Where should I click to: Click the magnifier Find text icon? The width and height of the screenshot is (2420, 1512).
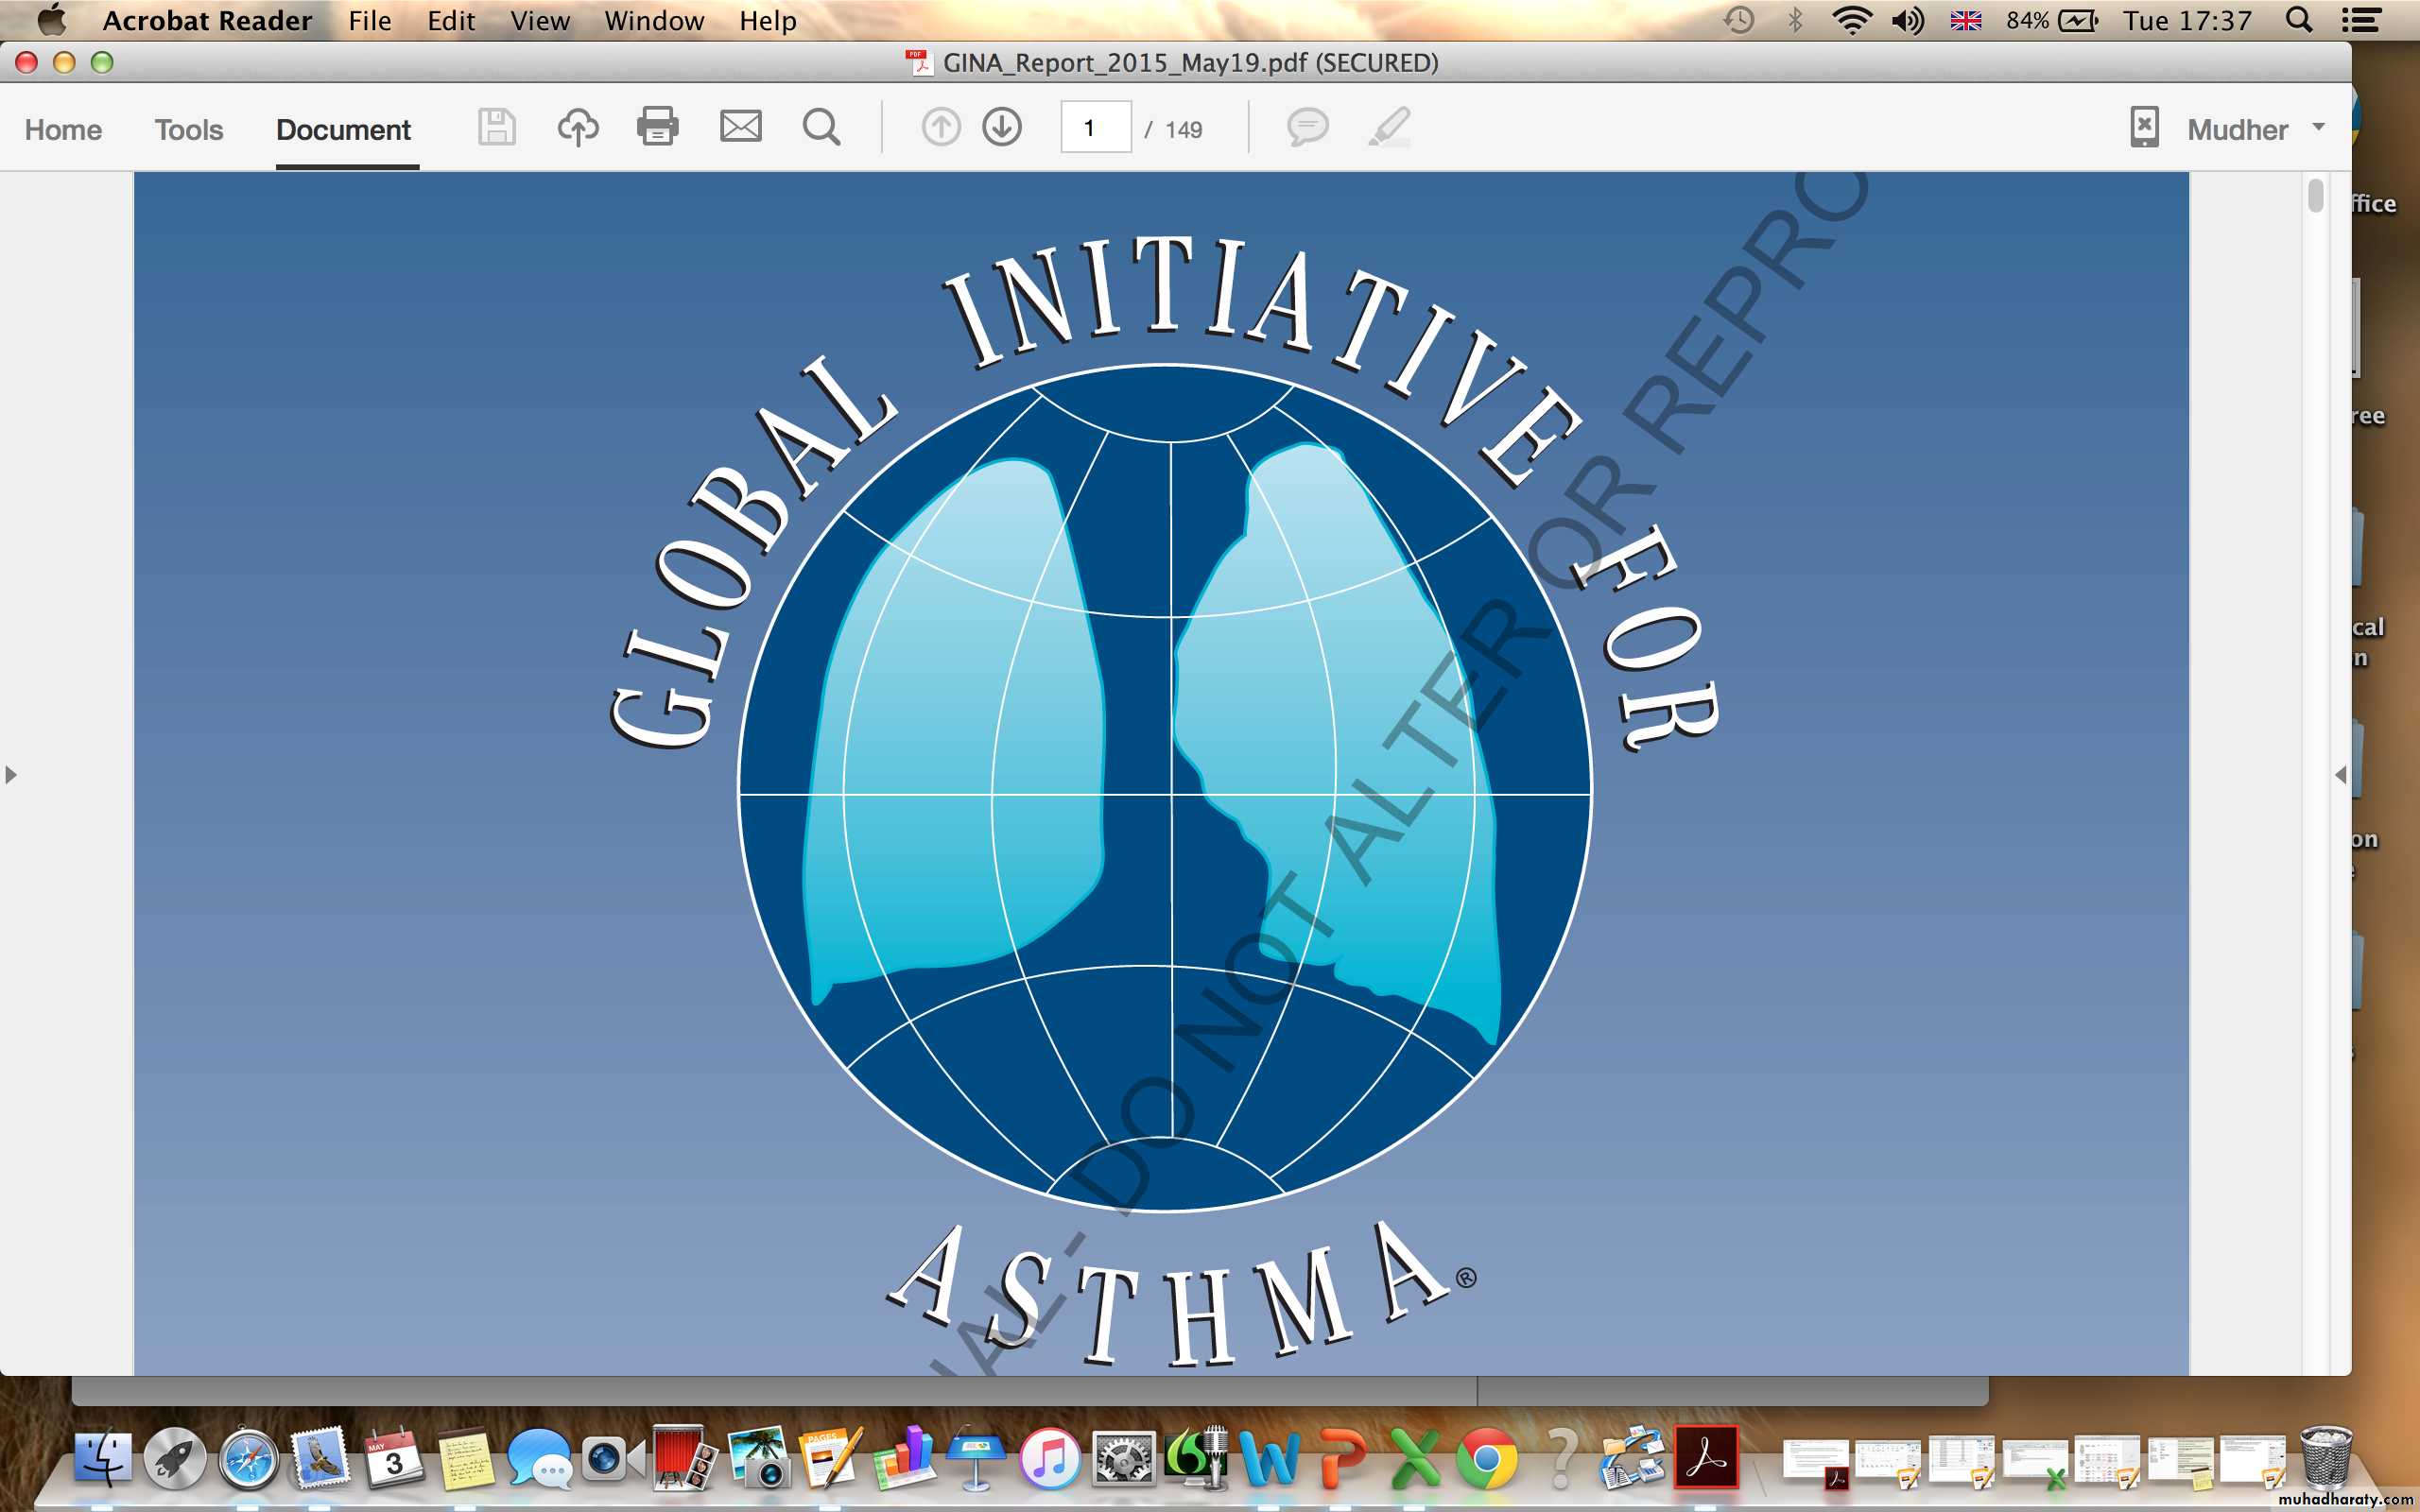pyautogui.click(x=821, y=128)
